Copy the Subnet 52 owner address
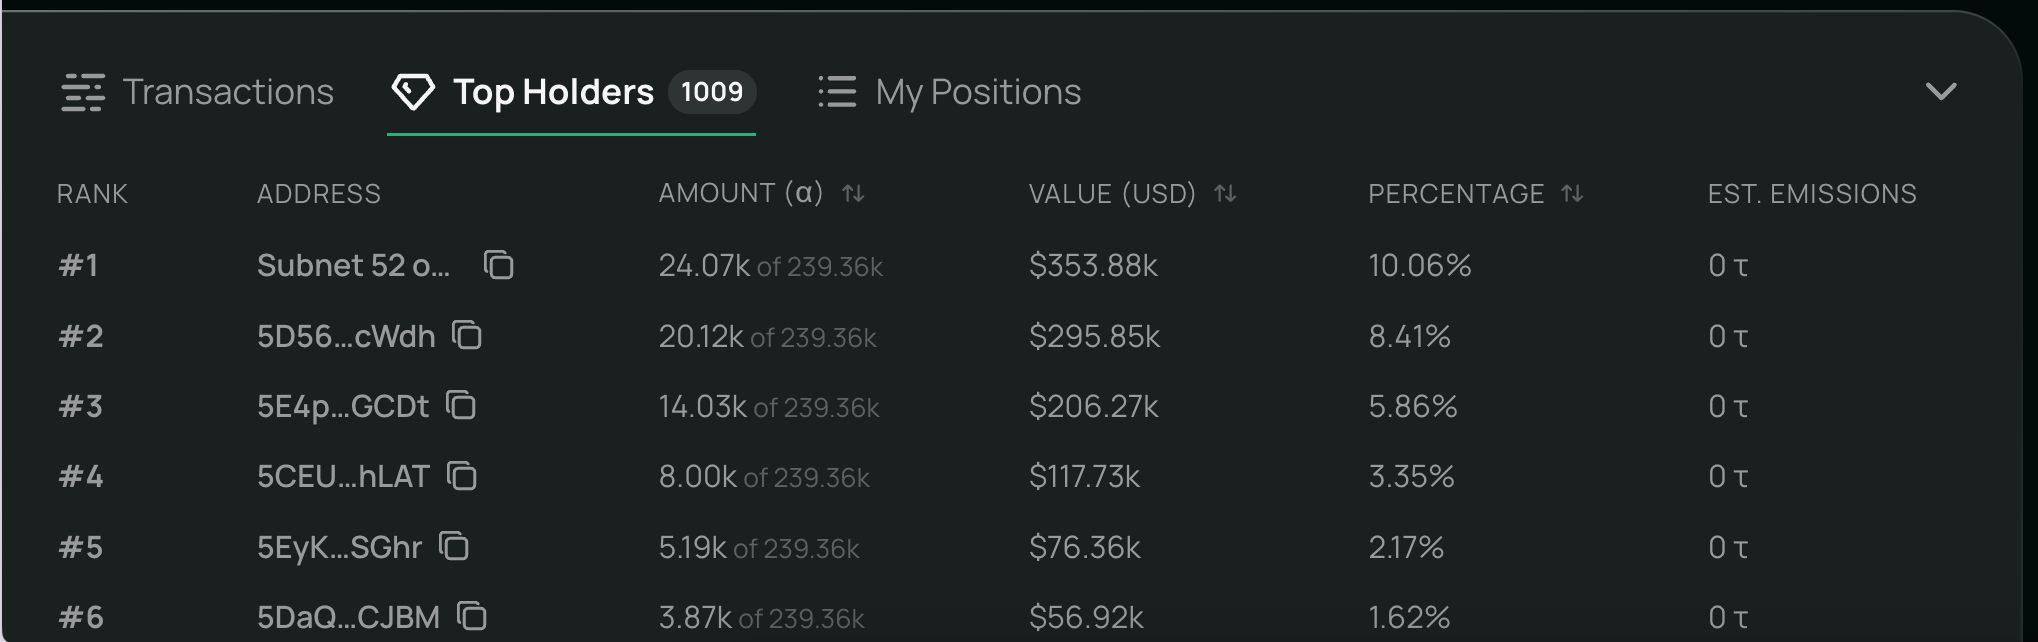This screenshot has width=2038, height=642. [x=498, y=265]
